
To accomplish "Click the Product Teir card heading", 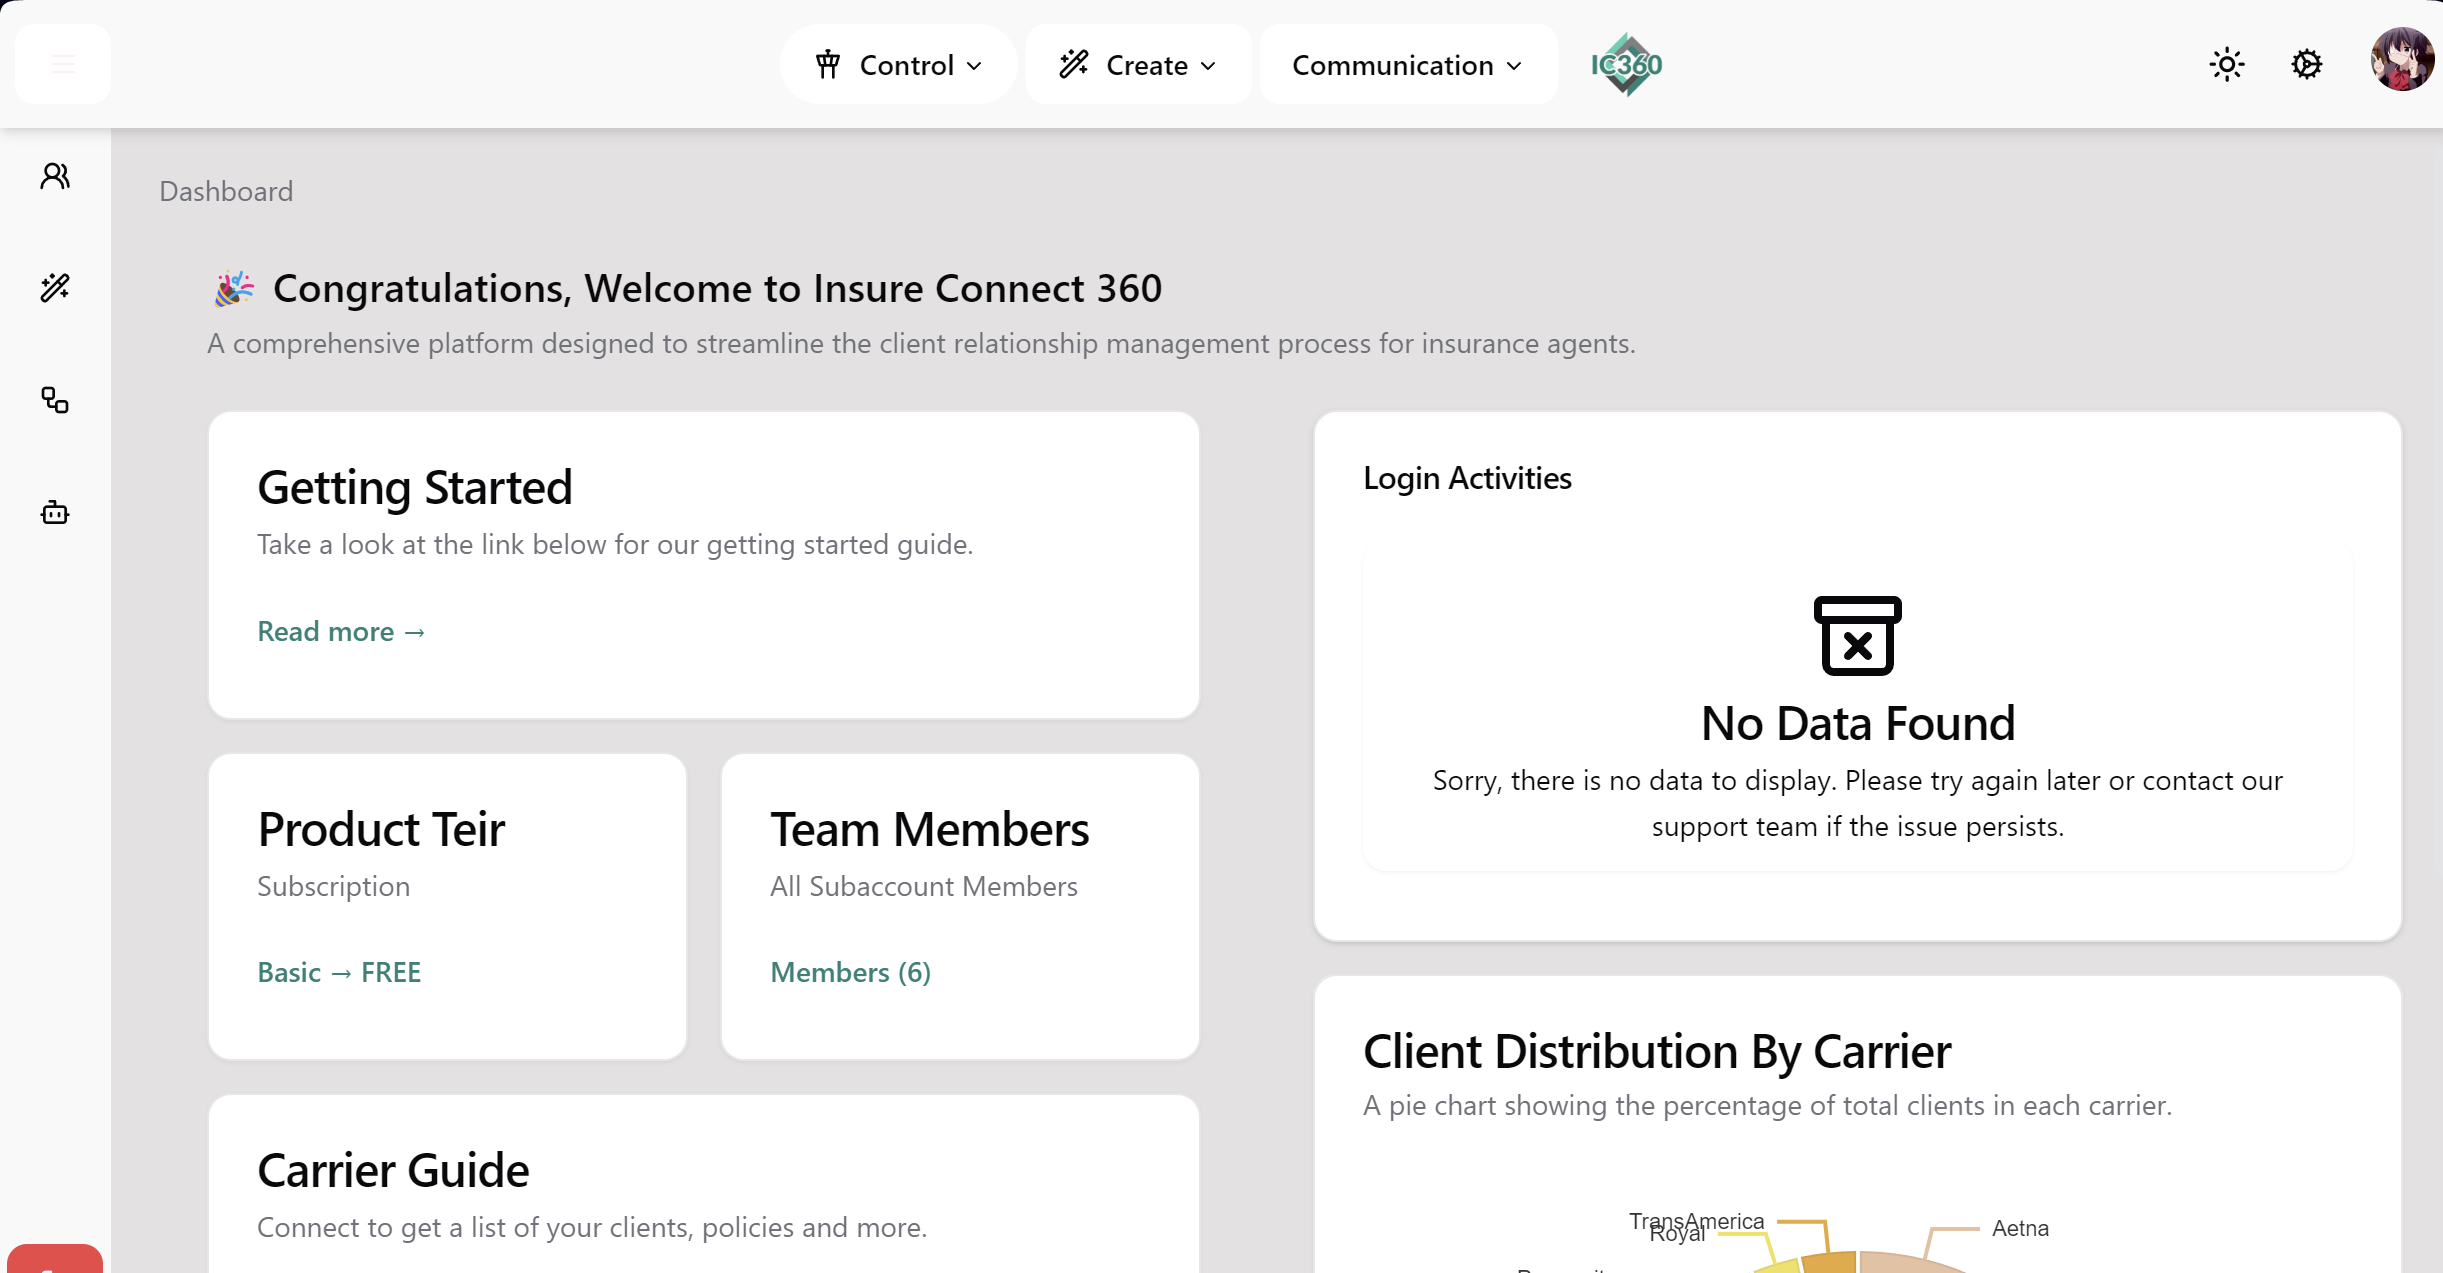I will [x=381, y=829].
